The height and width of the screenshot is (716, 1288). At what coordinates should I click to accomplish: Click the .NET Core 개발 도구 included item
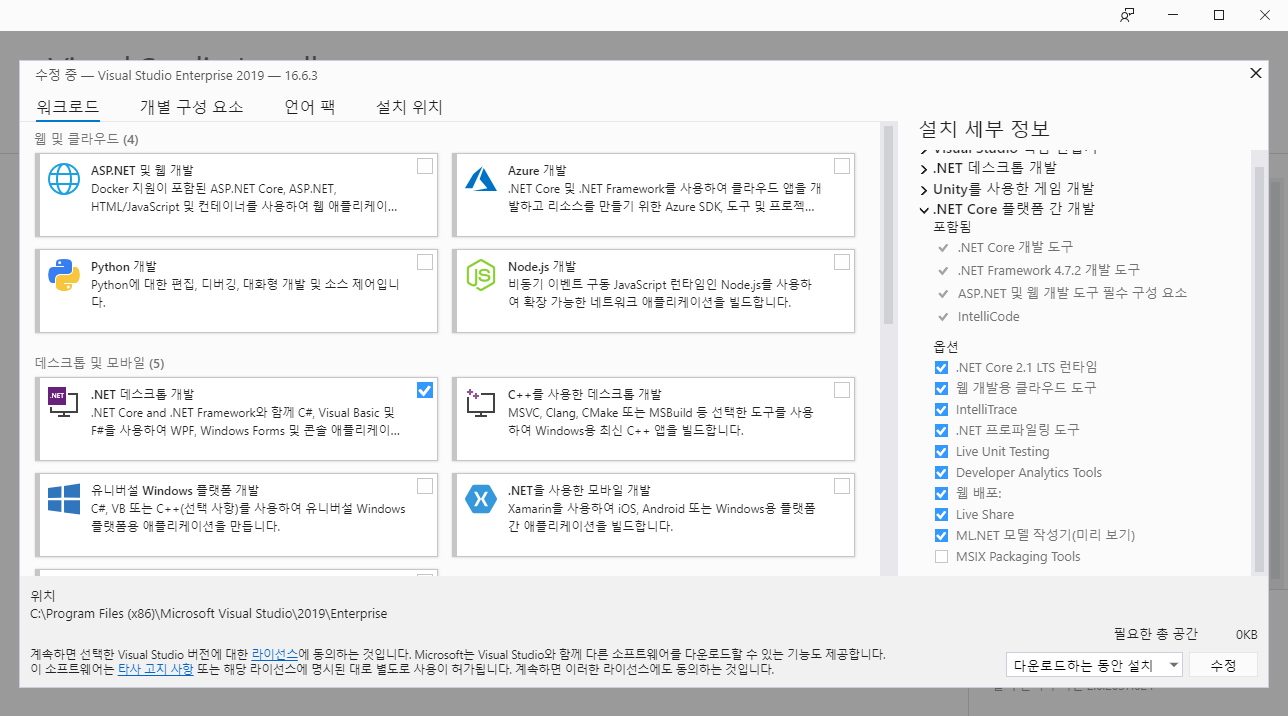tap(1015, 247)
